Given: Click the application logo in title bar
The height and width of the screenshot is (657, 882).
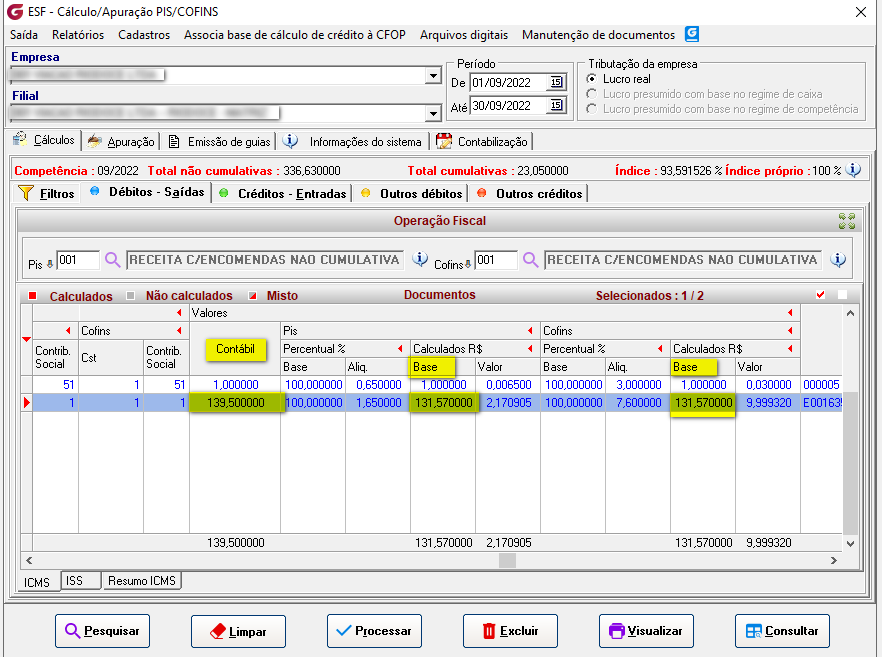Looking at the screenshot, I should pyautogui.click(x=15, y=11).
